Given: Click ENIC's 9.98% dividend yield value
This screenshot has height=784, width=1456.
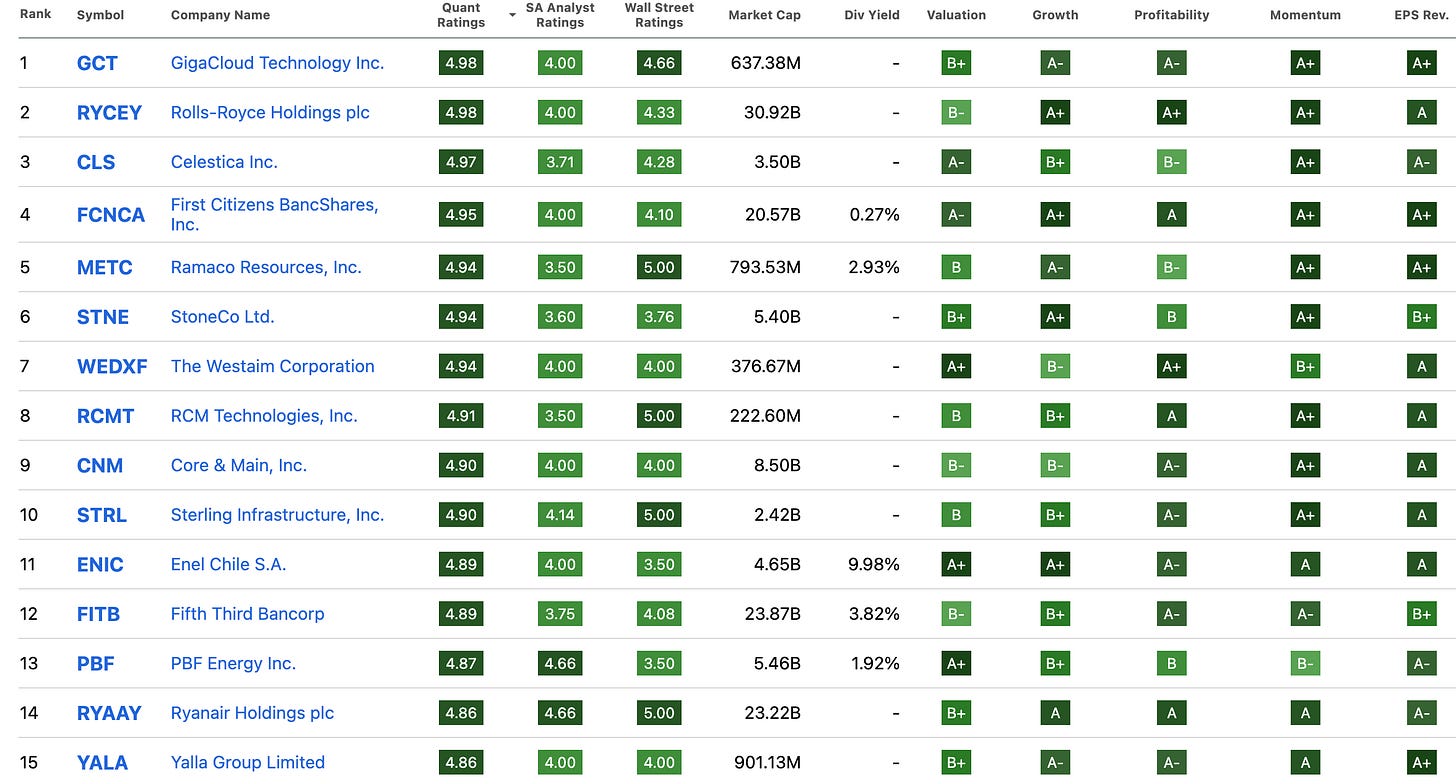Looking at the screenshot, I should coord(874,565).
